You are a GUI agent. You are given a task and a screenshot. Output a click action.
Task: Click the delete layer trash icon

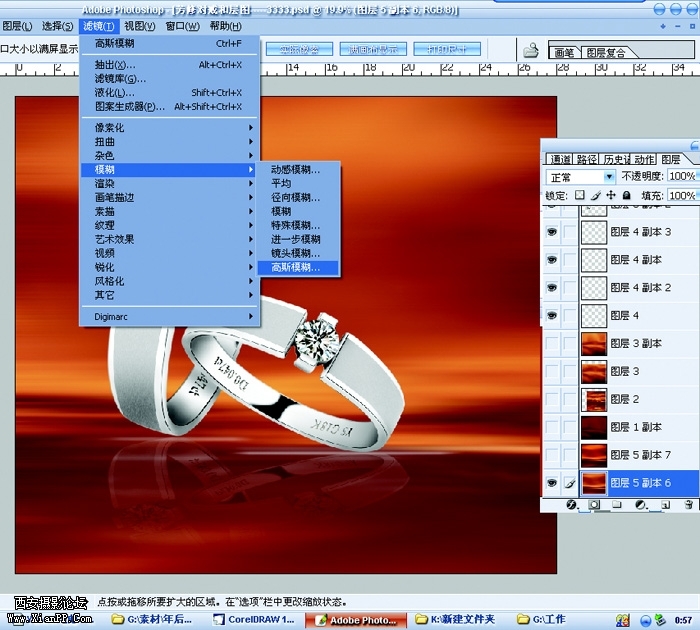pos(688,506)
